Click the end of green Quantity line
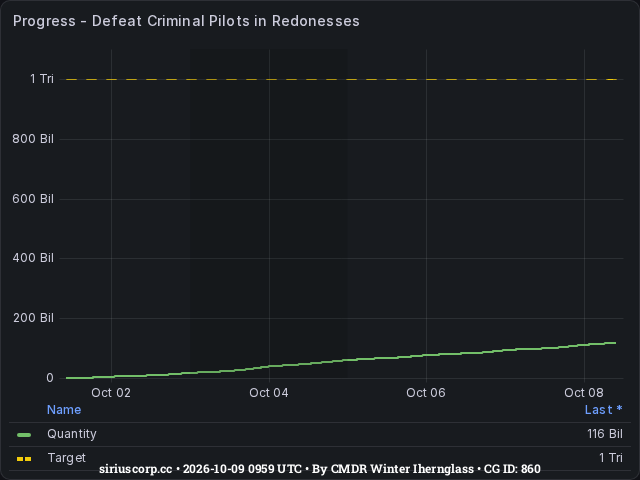The image size is (640, 480). coord(615,343)
